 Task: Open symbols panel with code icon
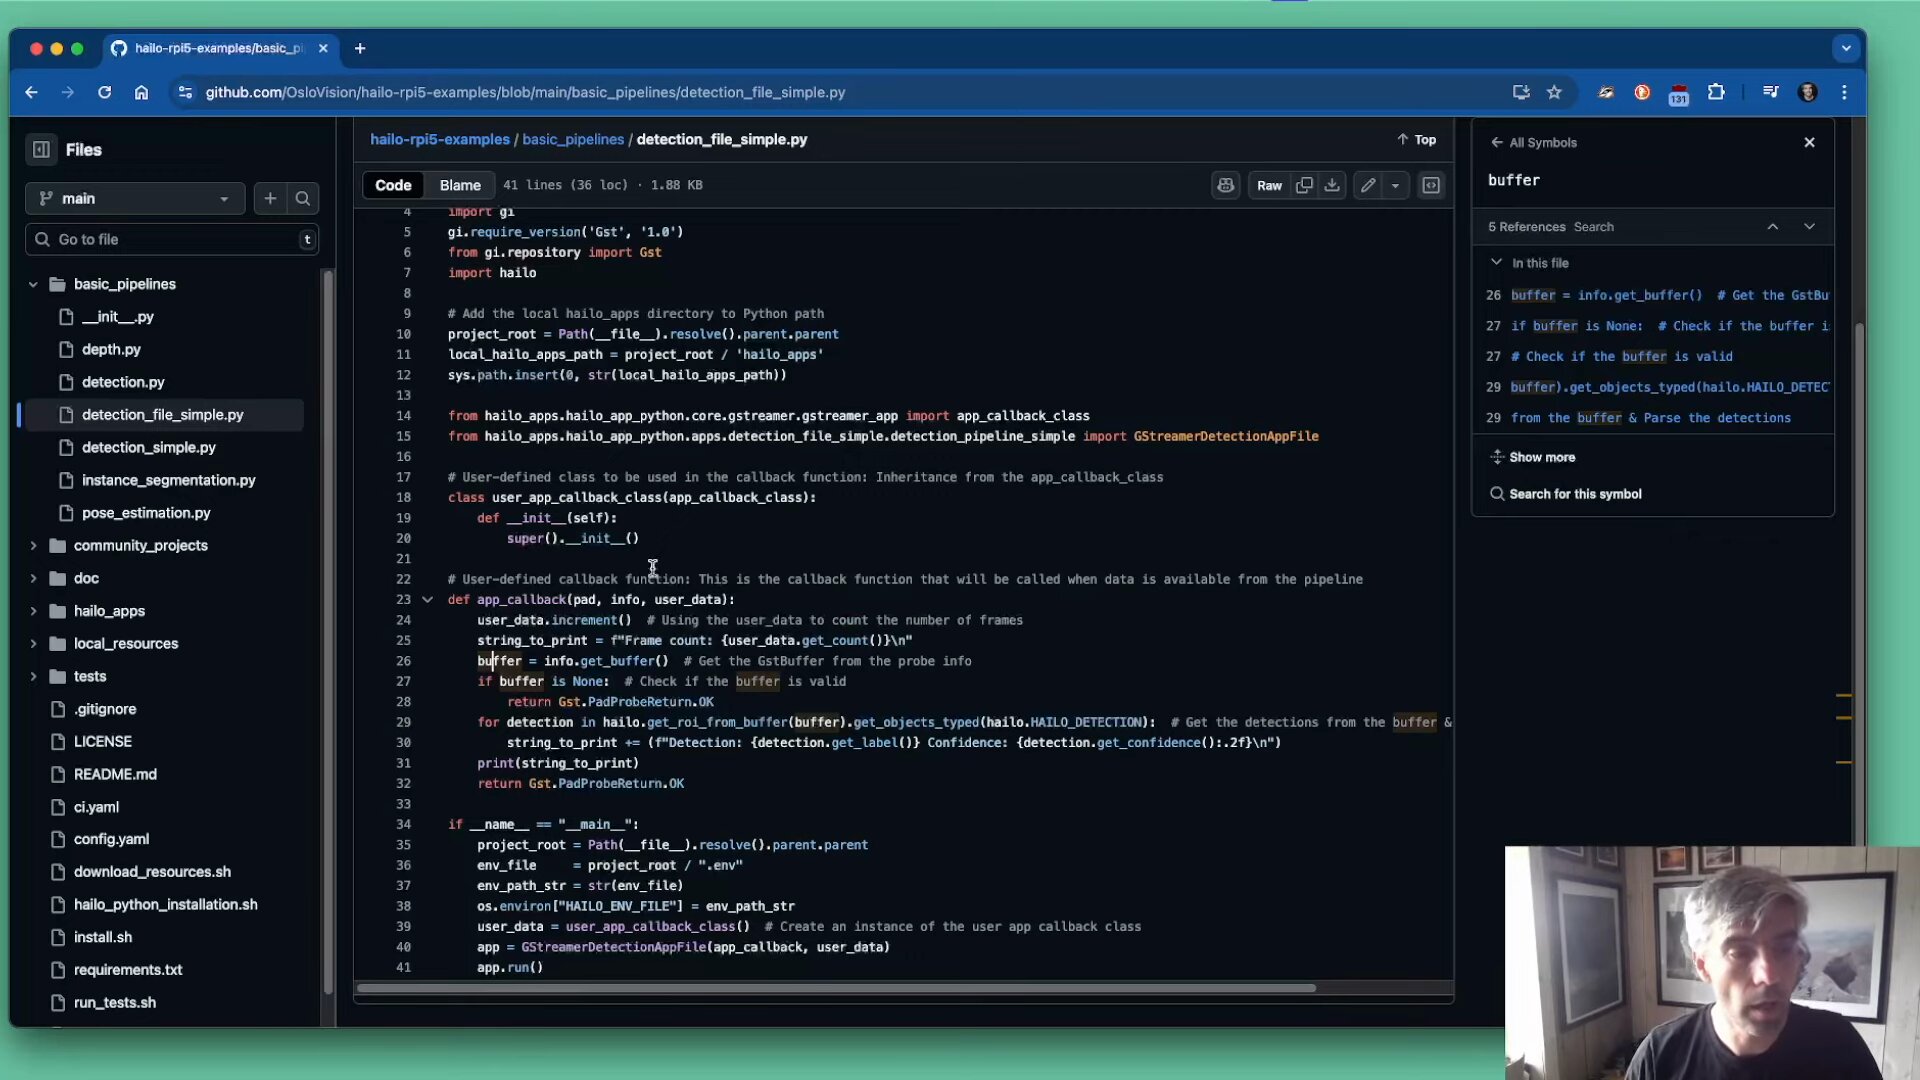click(x=1431, y=185)
